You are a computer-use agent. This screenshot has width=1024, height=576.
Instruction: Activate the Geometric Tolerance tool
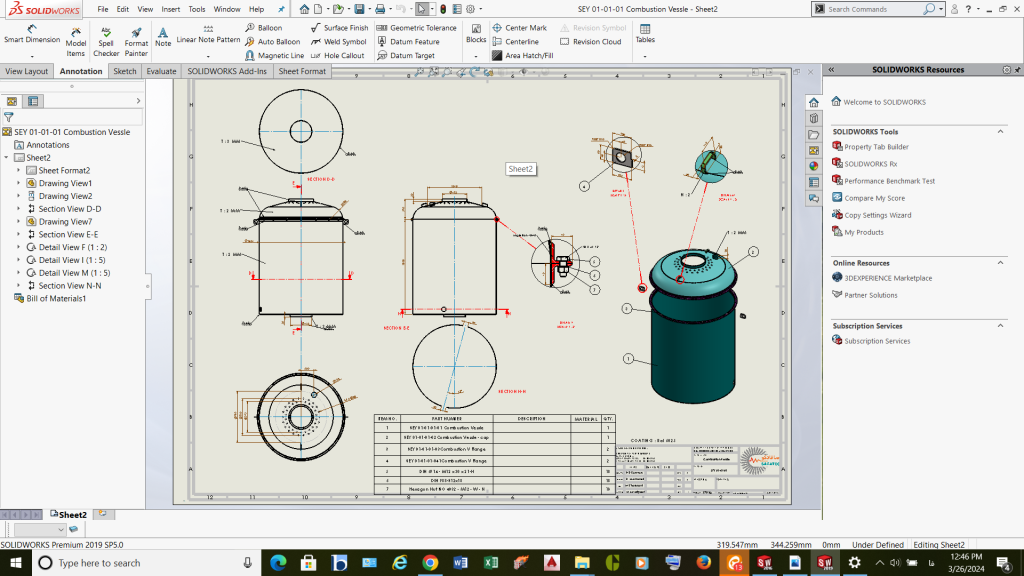tap(416, 28)
